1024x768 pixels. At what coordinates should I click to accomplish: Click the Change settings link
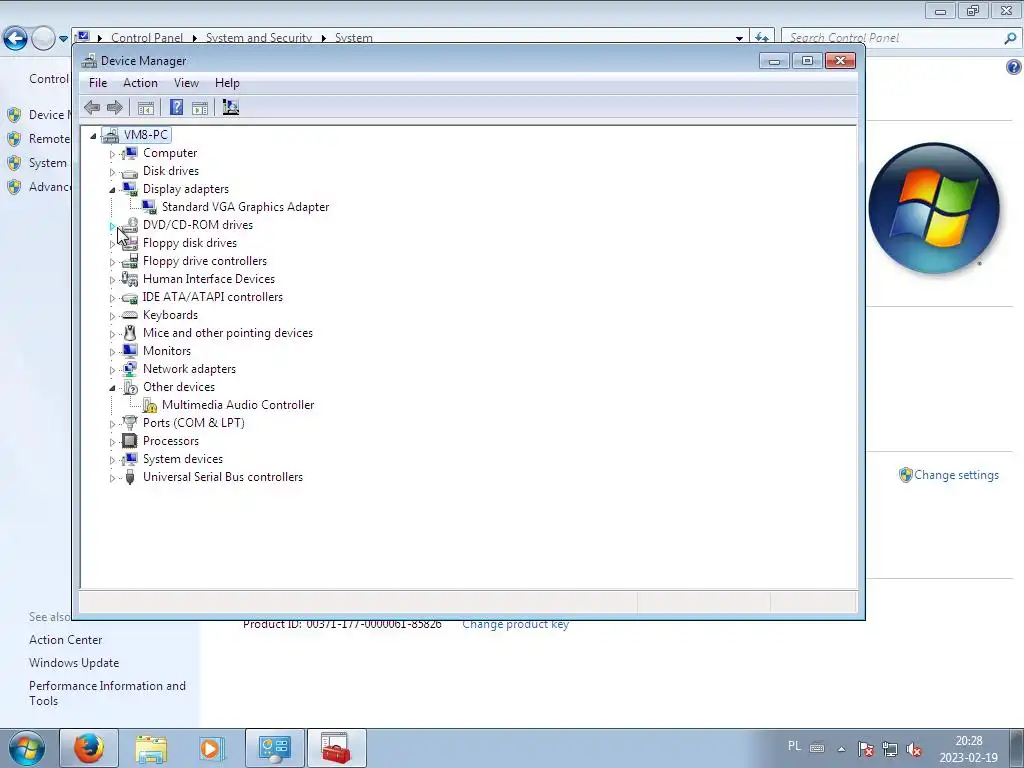[x=956, y=475]
